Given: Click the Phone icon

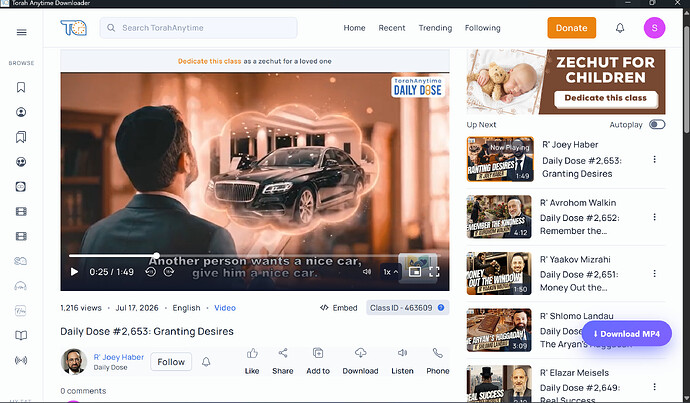Looking at the screenshot, I should pyautogui.click(x=437, y=353).
